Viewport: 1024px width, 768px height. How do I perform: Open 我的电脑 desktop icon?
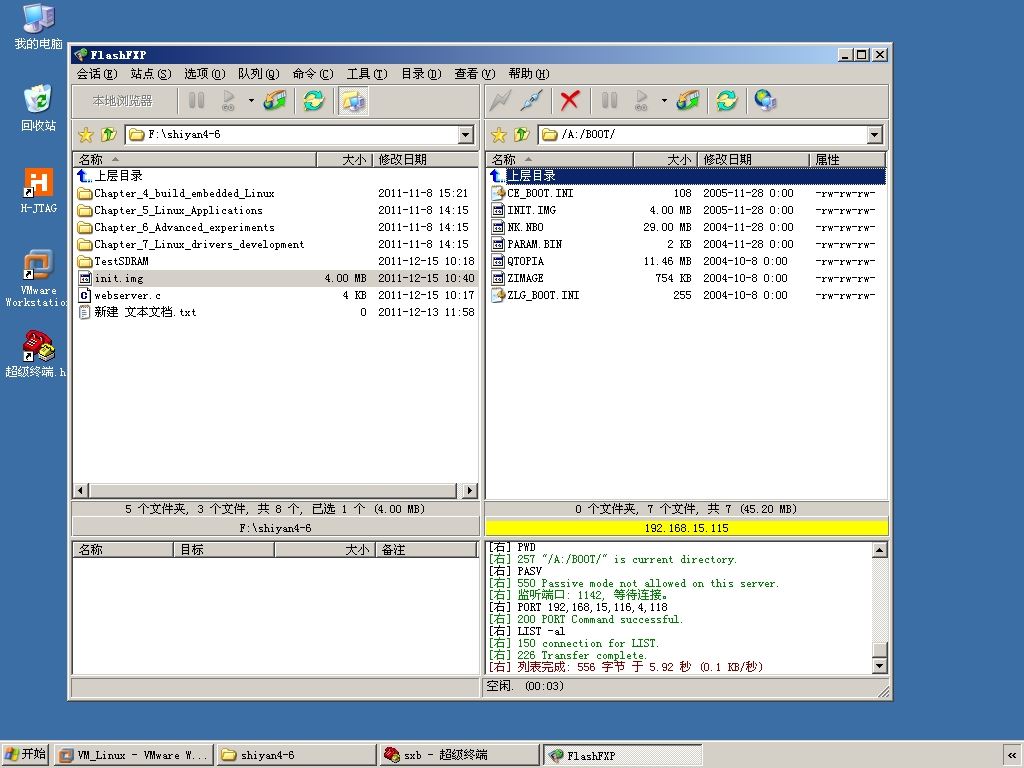pyautogui.click(x=39, y=27)
